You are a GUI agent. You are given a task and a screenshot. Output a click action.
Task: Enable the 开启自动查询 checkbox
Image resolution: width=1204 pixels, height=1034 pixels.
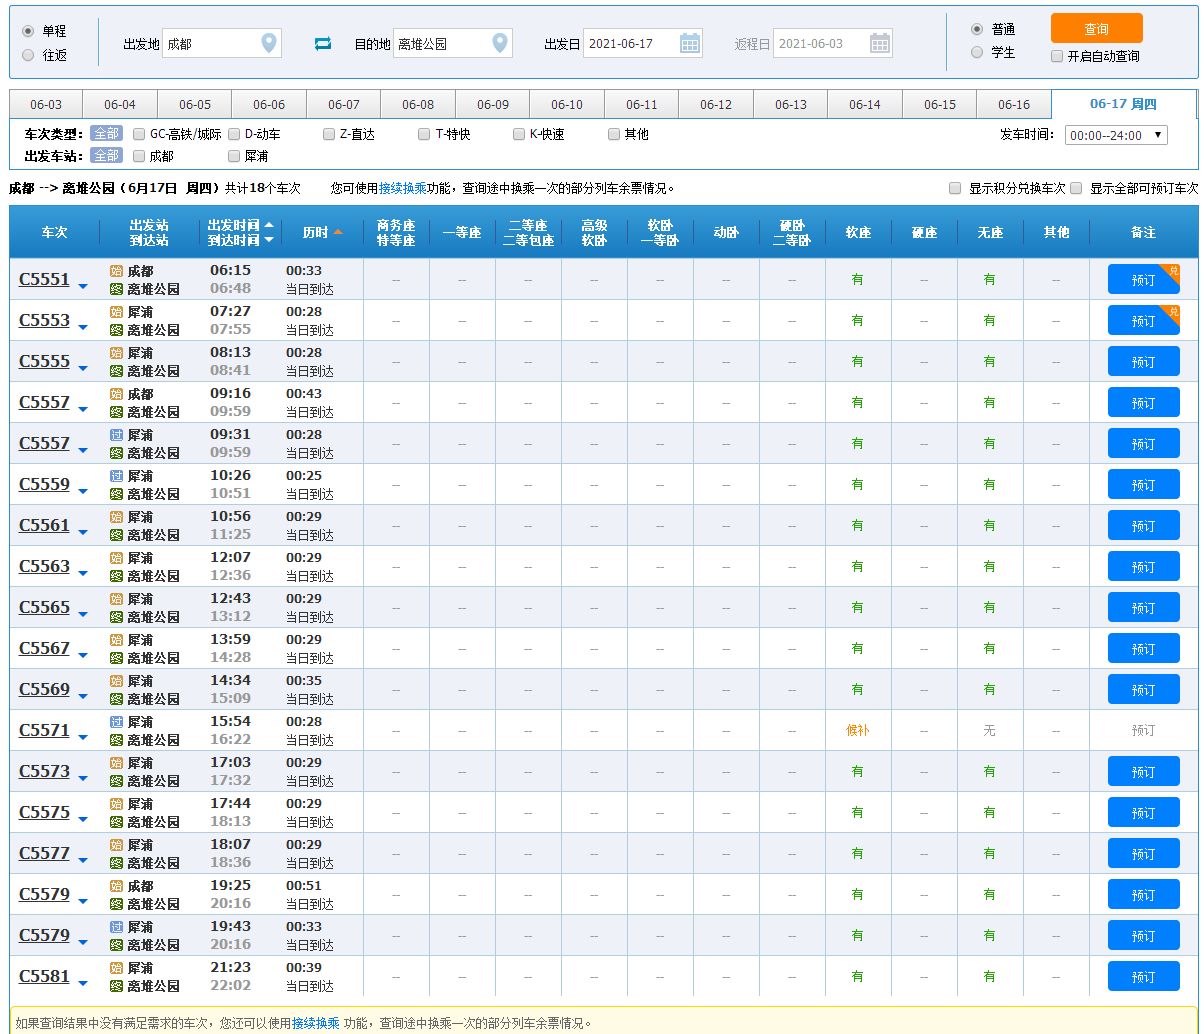[1057, 56]
